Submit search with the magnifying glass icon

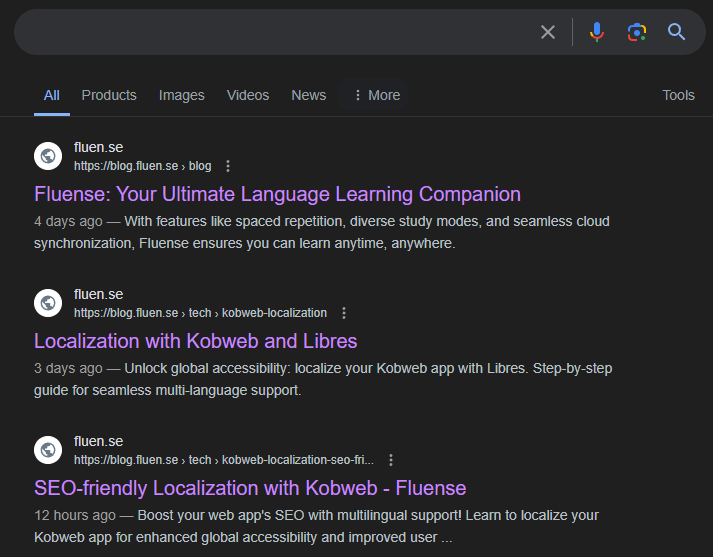click(677, 32)
